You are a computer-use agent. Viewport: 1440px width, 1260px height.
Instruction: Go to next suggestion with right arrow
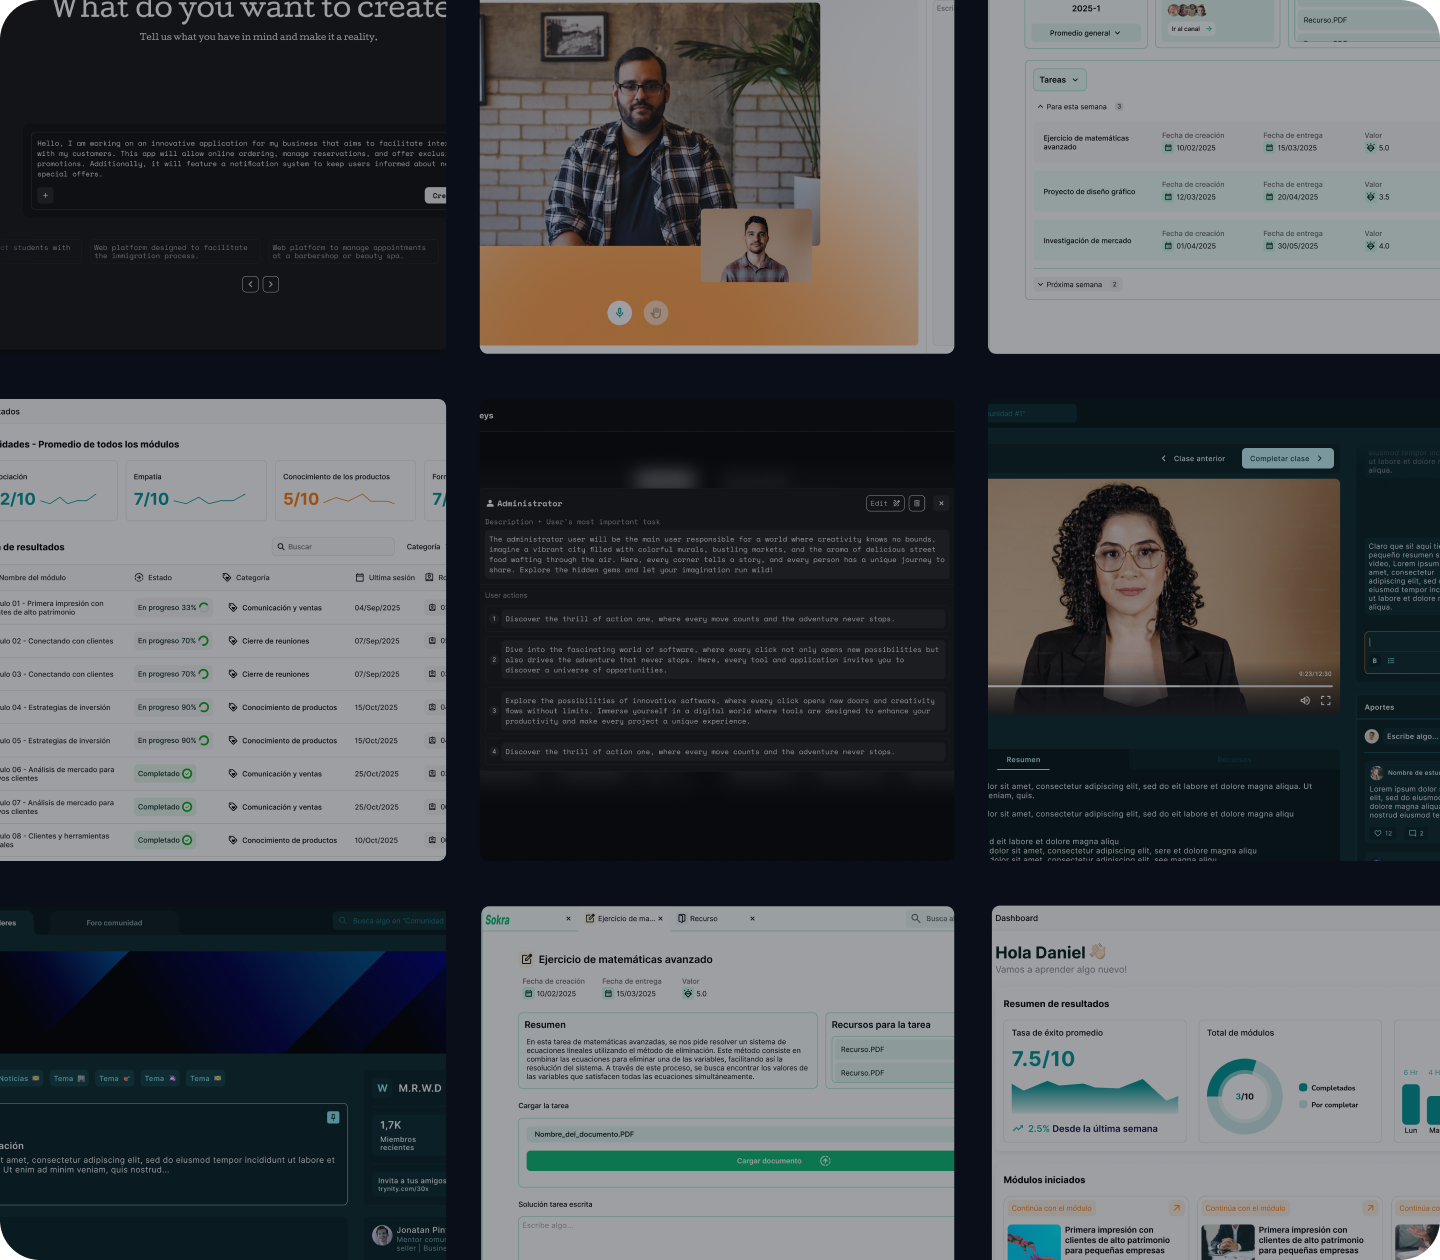coord(271,284)
